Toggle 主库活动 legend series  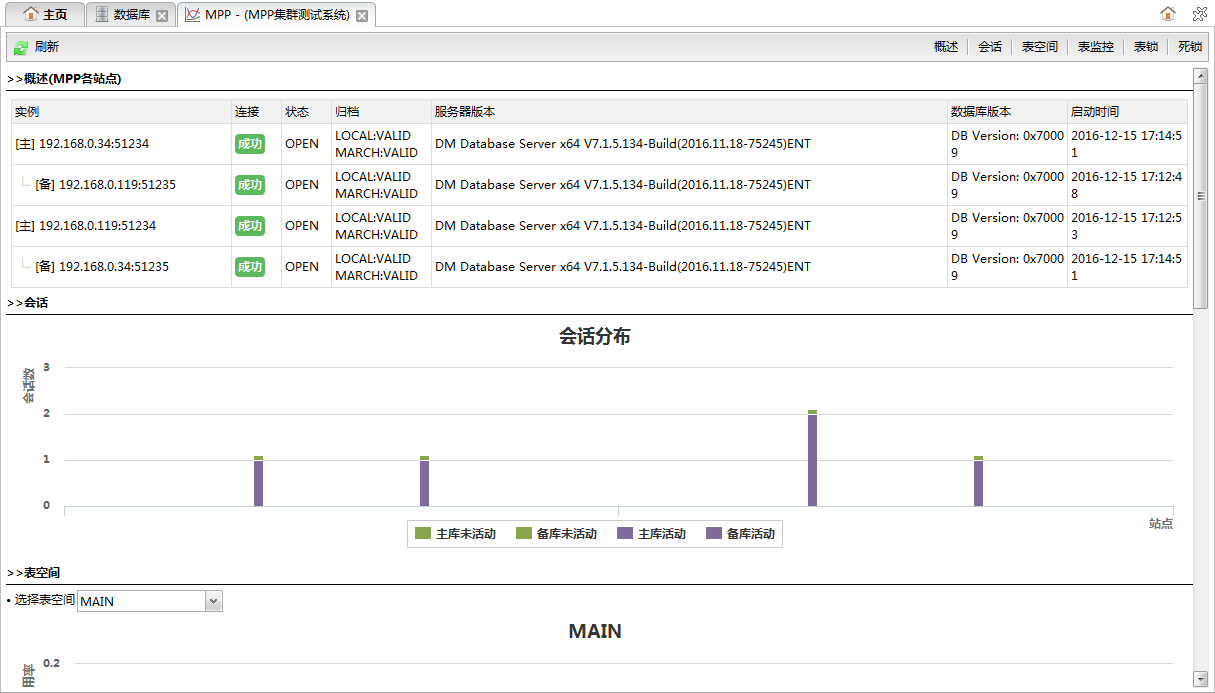point(652,534)
